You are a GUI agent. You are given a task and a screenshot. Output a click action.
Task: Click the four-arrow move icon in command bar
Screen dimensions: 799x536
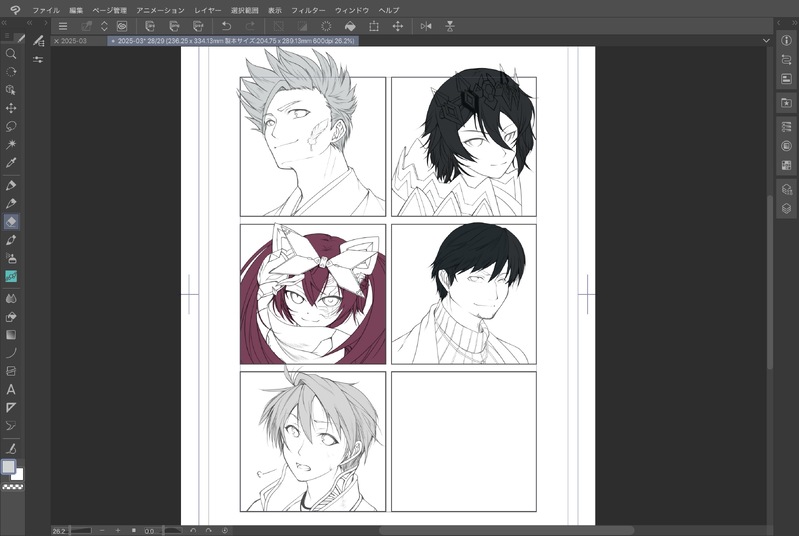398,26
